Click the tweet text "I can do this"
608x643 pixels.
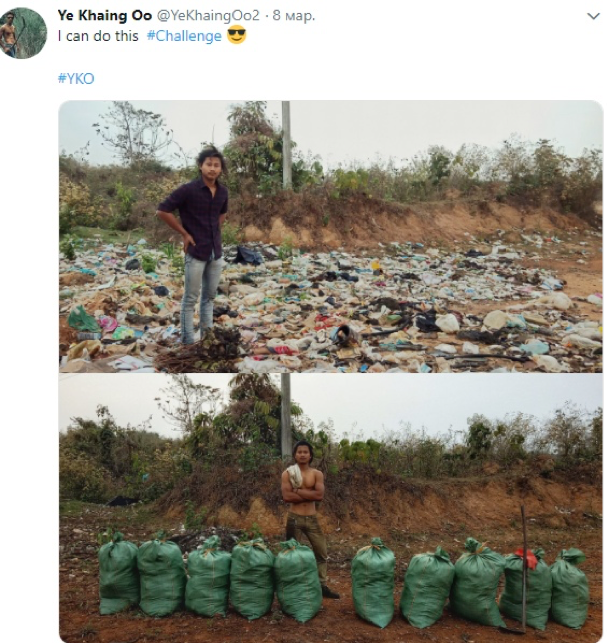click(98, 36)
